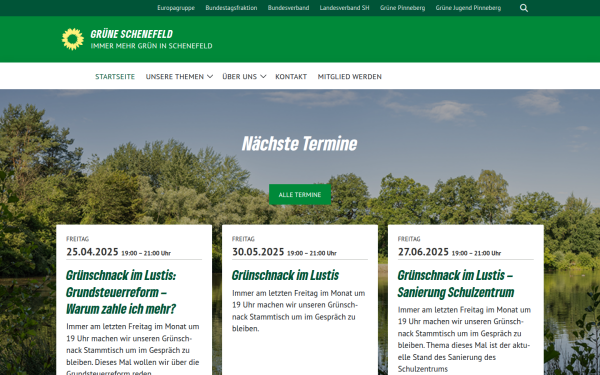This screenshot has height=375, width=600.
Task: Click the Nächste Termine heading
Action: [x=300, y=143]
